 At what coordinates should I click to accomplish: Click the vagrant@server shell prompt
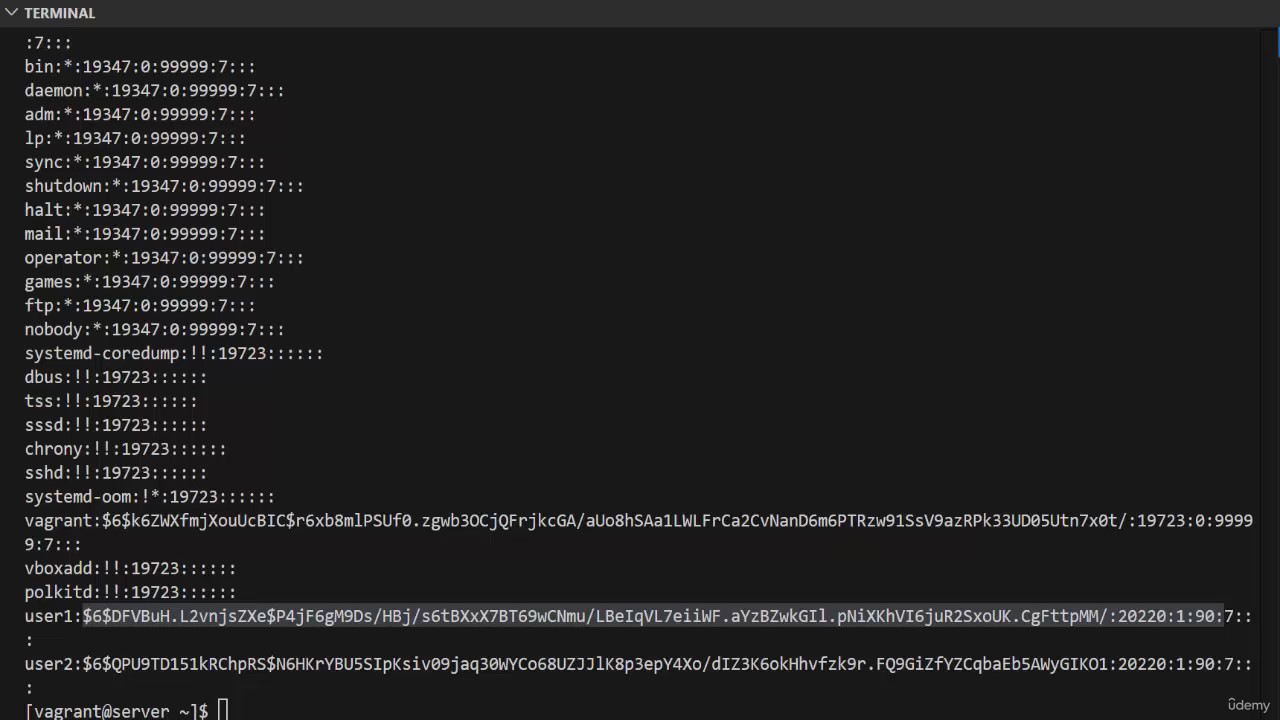(x=116, y=711)
